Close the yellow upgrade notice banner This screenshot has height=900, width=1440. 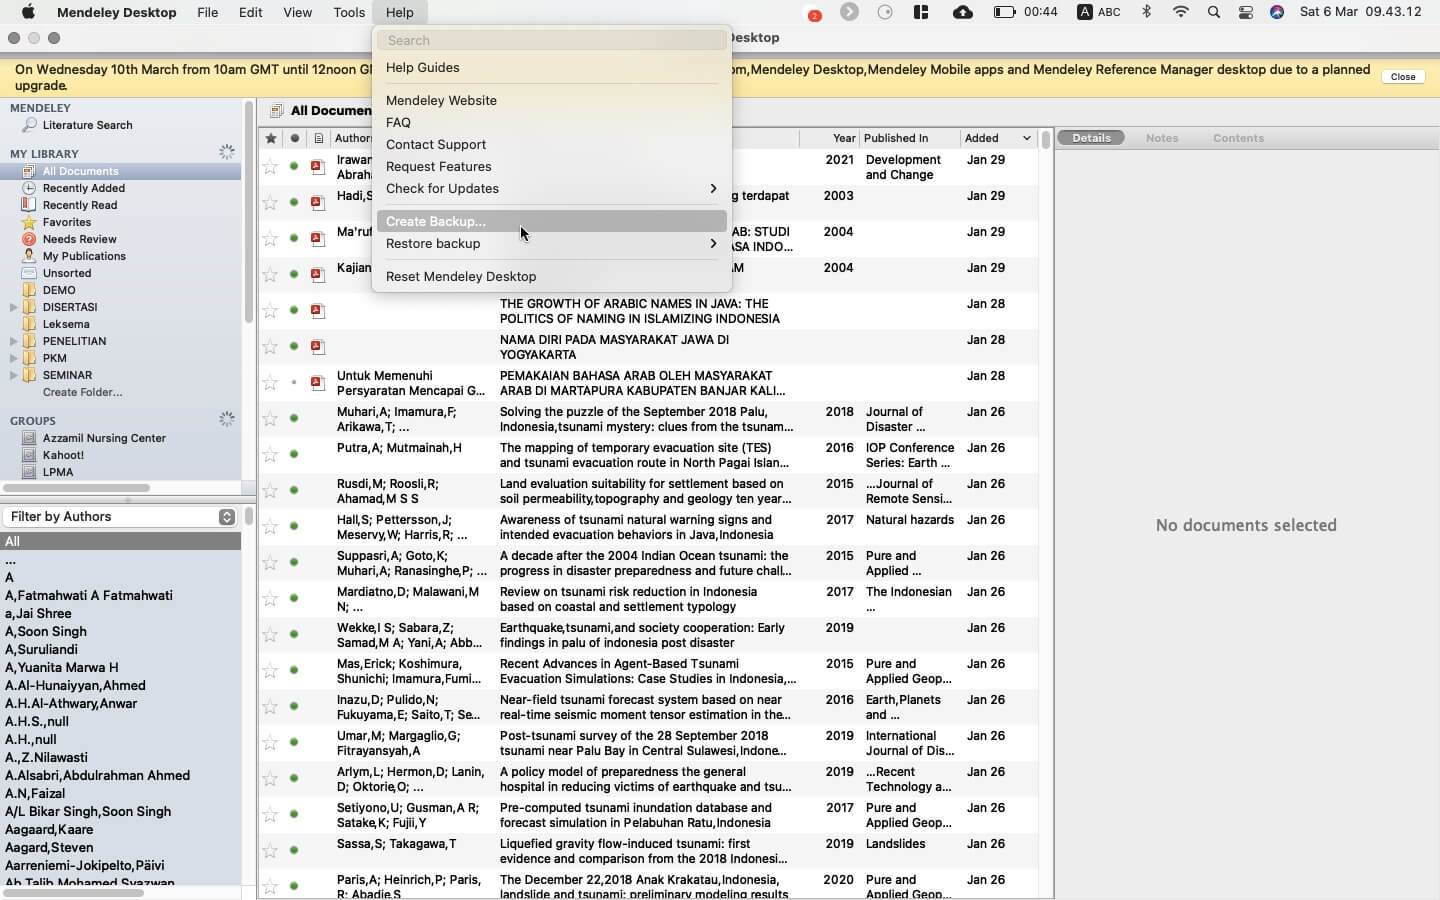click(1403, 77)
